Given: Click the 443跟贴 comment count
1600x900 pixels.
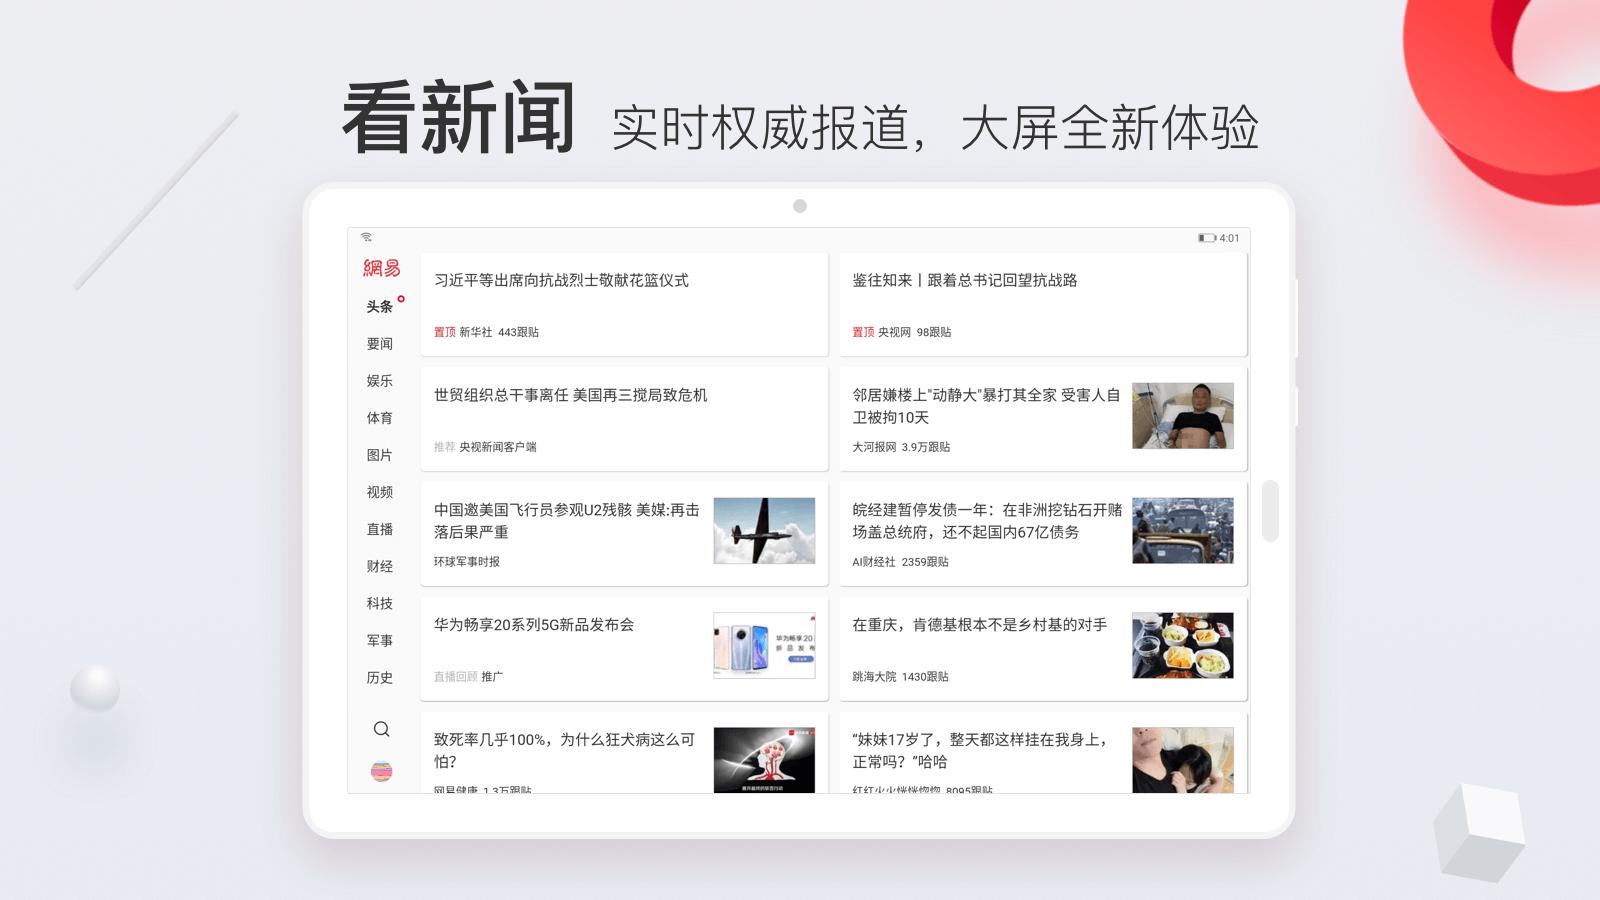Looking at the screenshot, I should pyautogui.click(x=518, y=332).
